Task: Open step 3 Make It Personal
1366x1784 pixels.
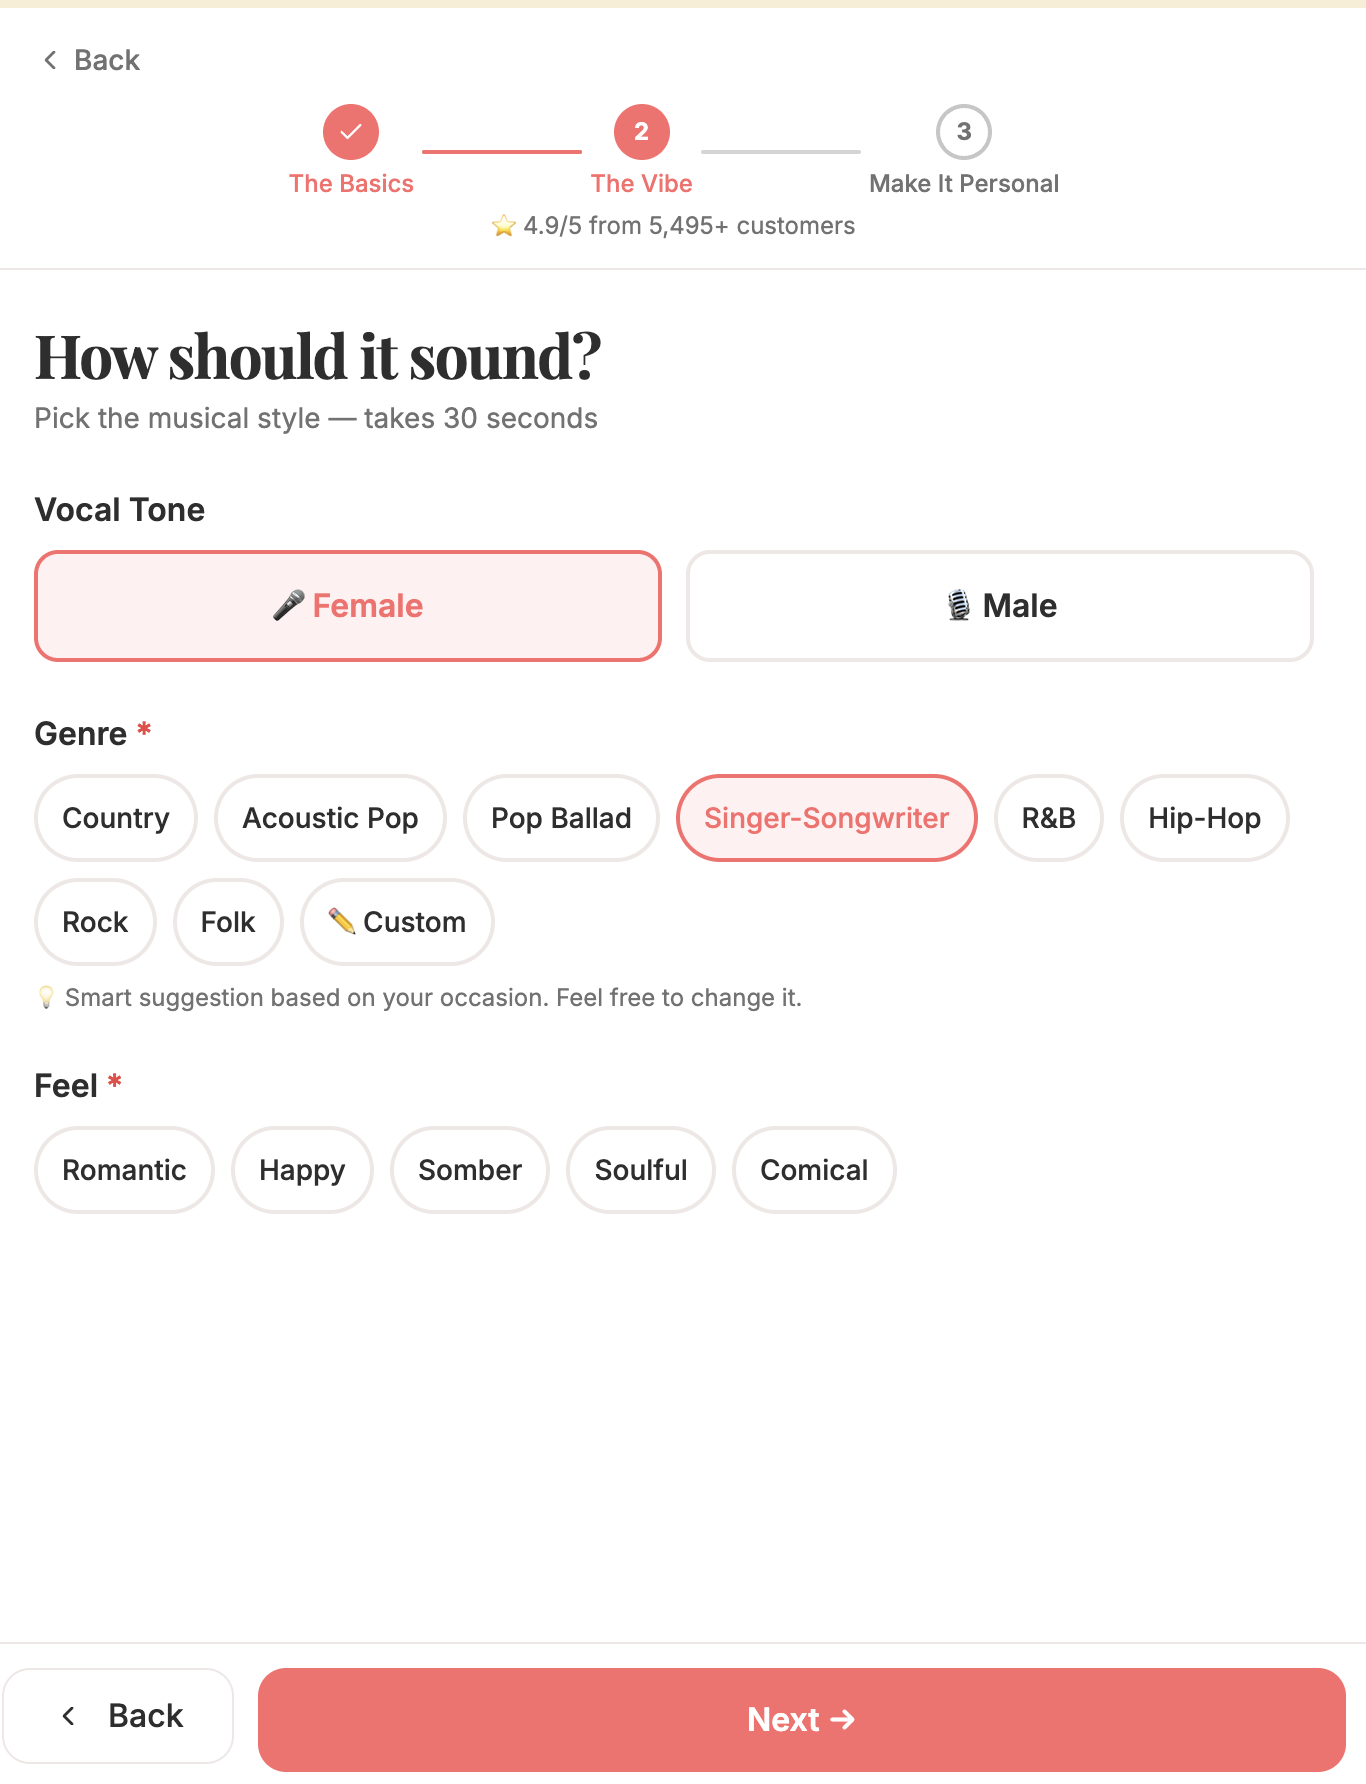Action: point(963,131)
